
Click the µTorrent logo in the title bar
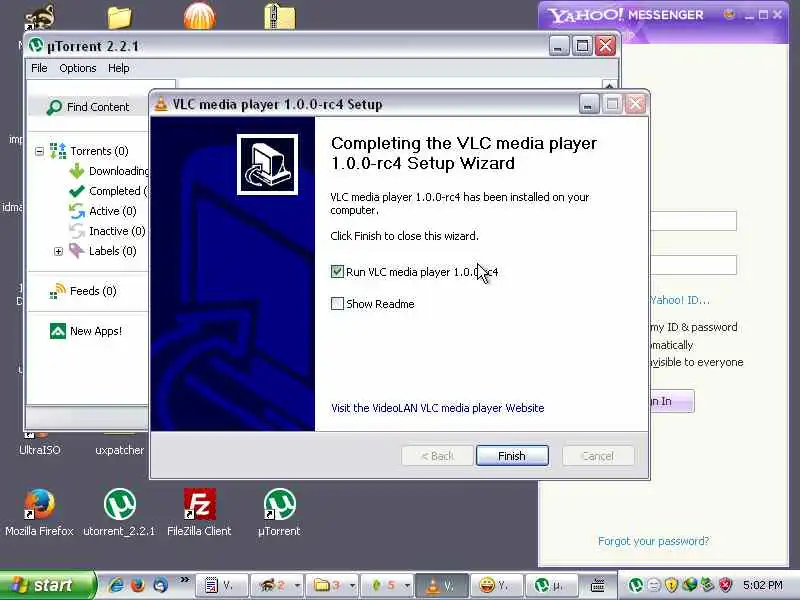pyautogui.click(x=36, y=46)
